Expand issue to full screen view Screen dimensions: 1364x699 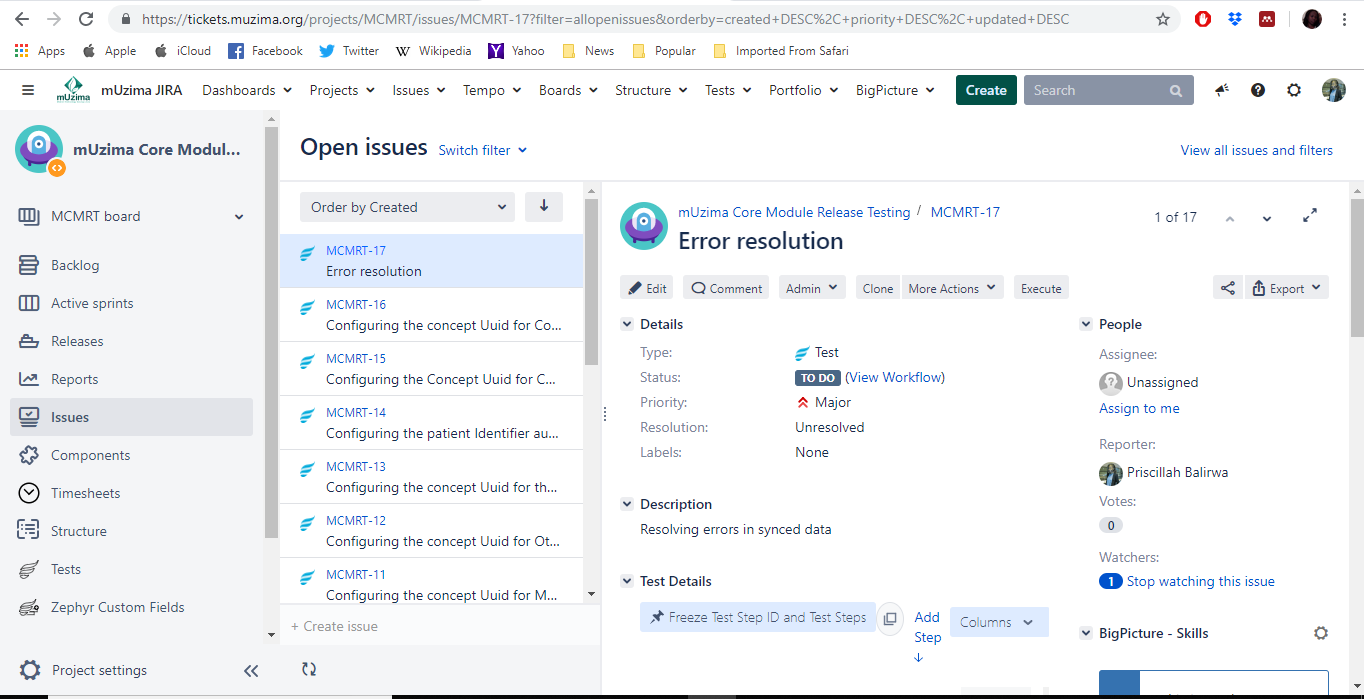[1310, 217]
